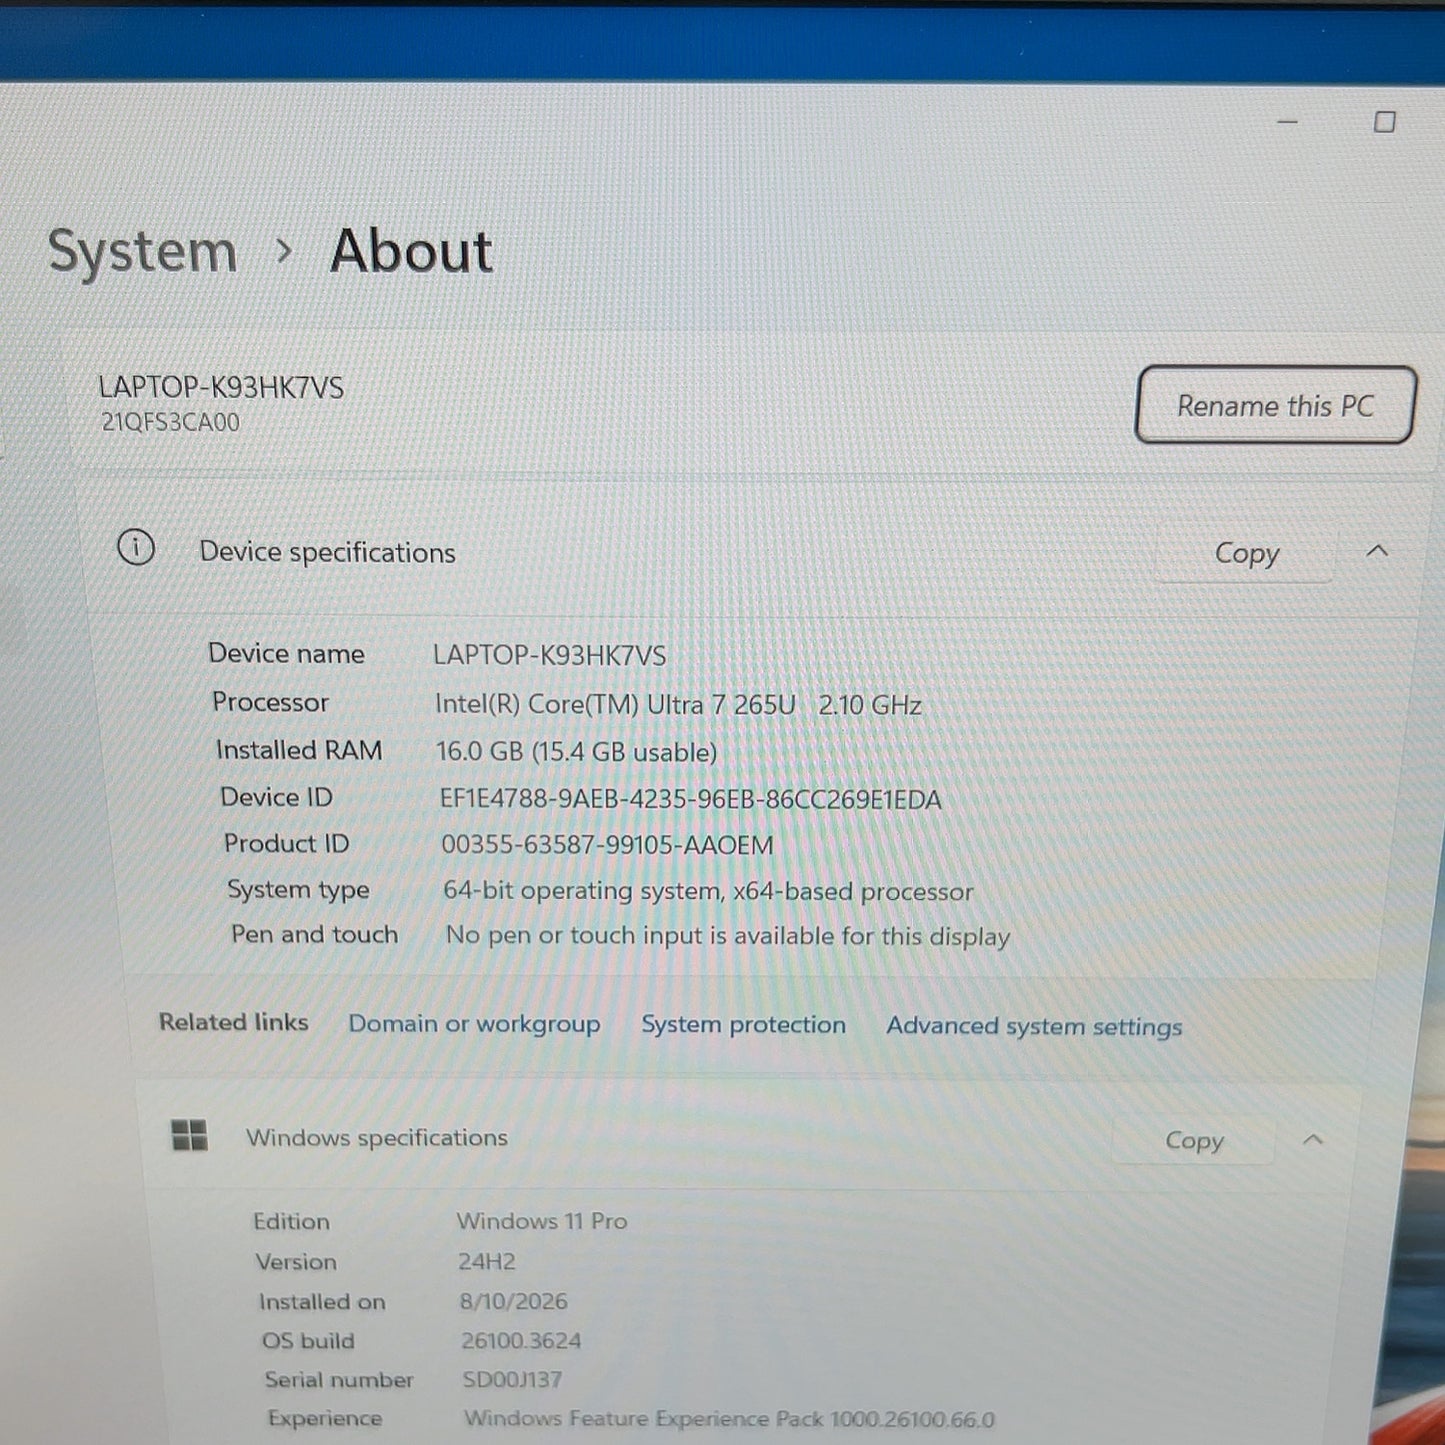
Task: Click the Device specifications heading
Action: pos(327,552)
